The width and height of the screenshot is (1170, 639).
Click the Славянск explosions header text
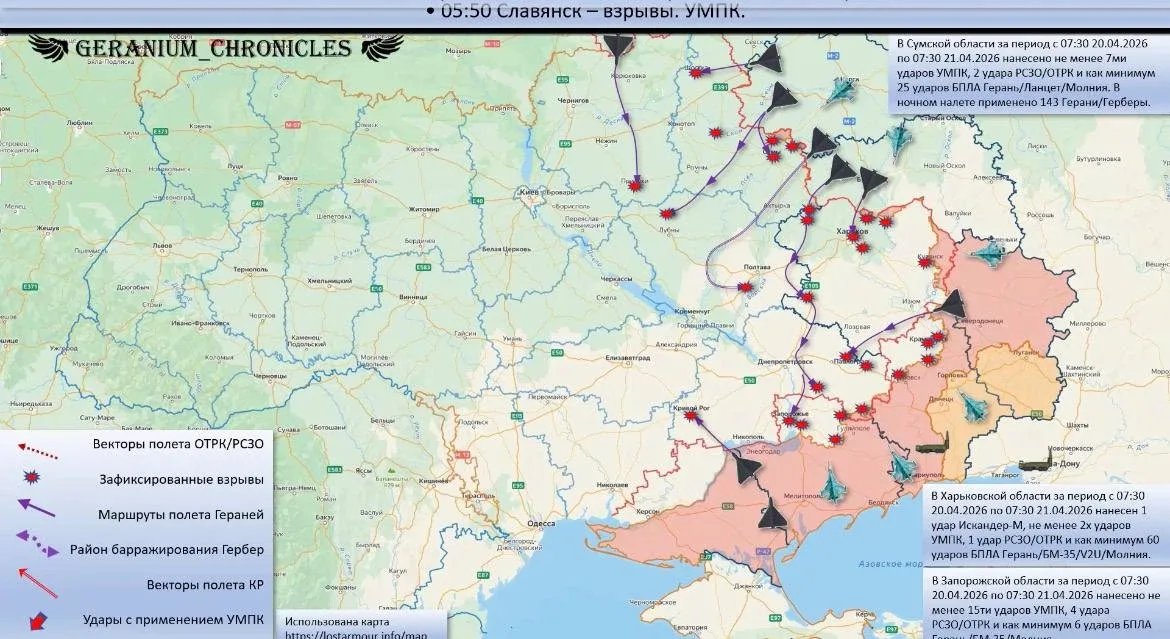[585, 11]
